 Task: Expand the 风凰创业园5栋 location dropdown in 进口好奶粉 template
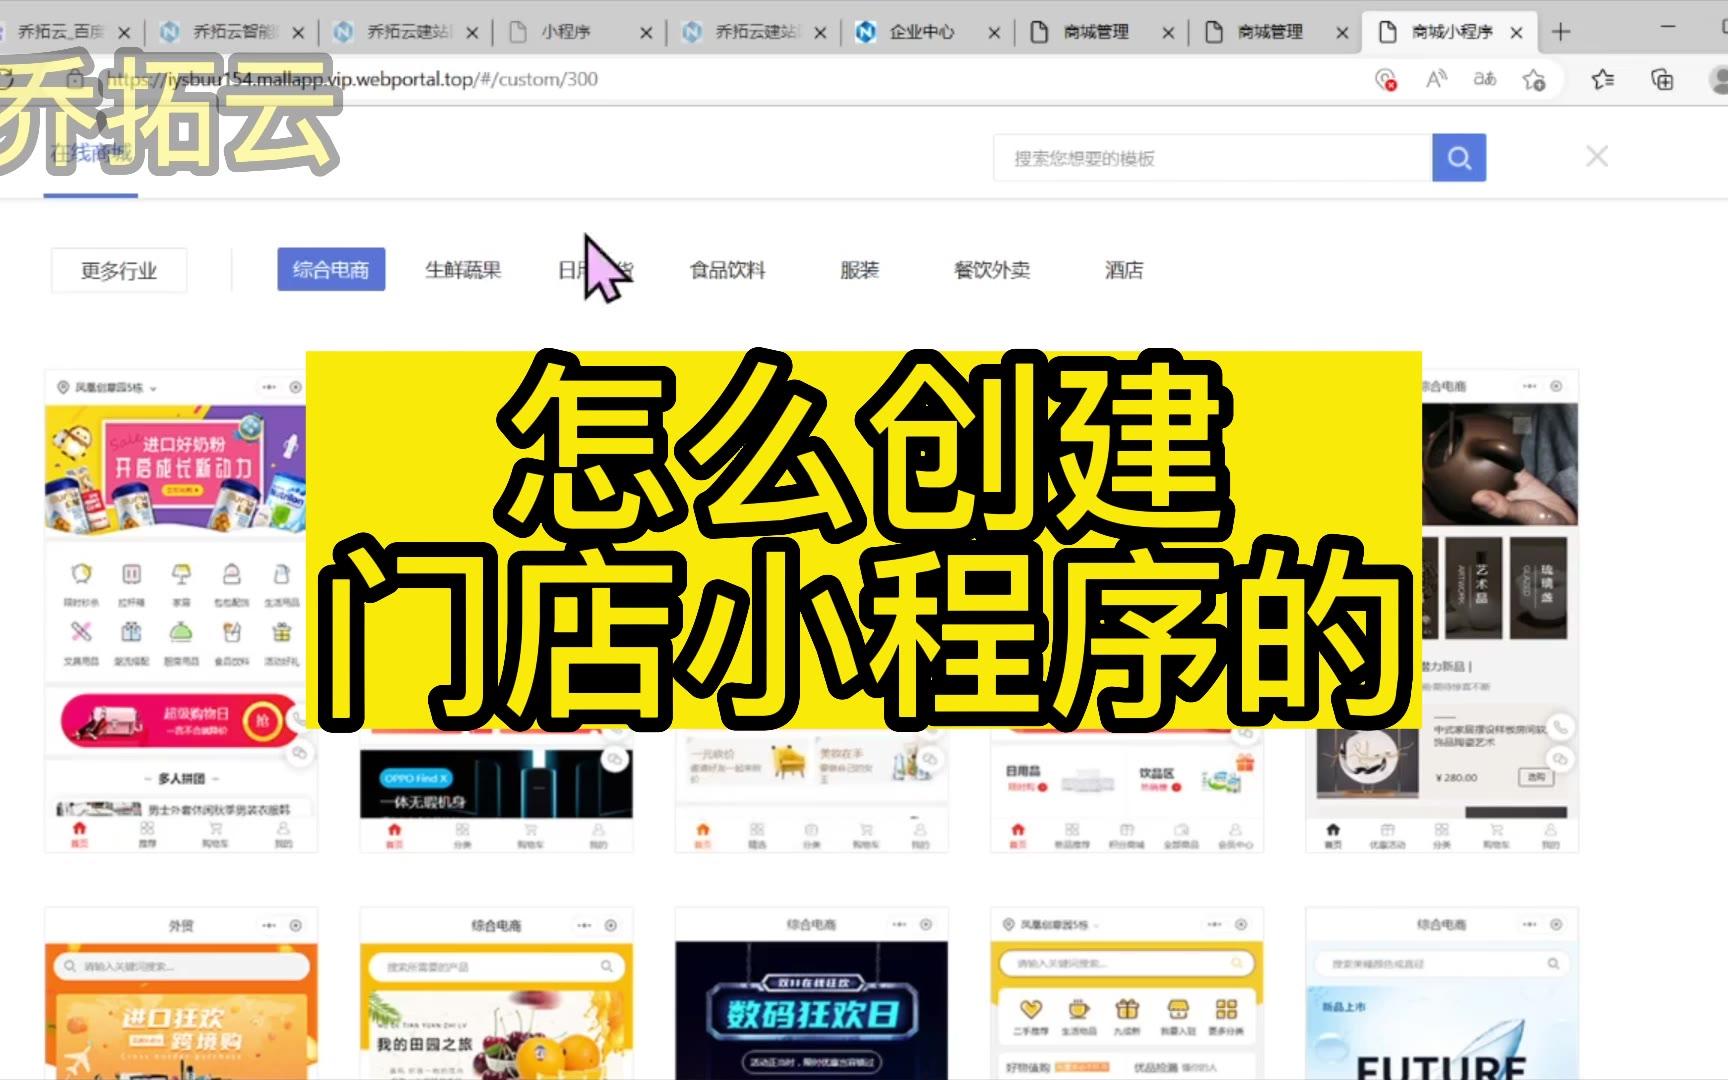[x=108, y=387]
